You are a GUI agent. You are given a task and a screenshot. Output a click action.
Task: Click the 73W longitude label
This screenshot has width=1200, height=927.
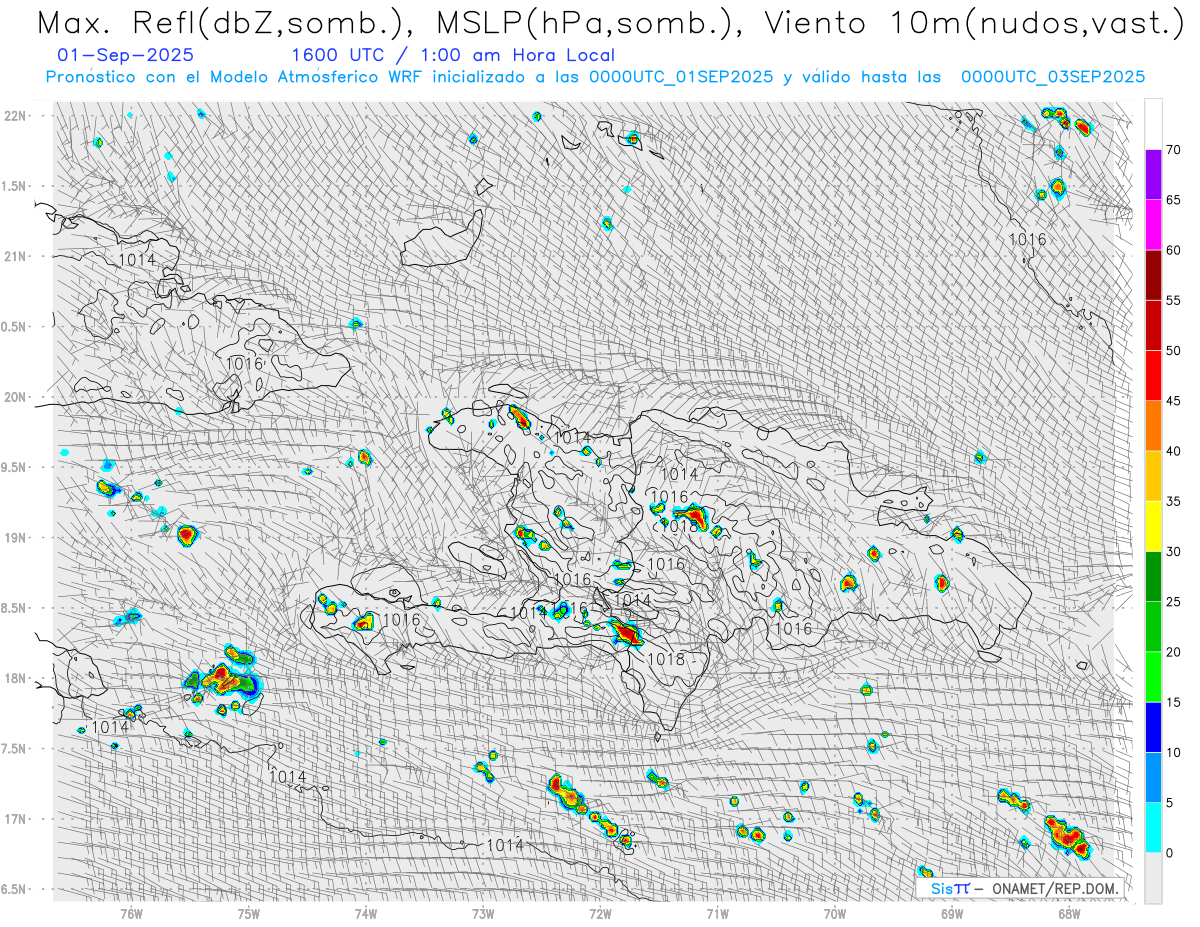coord(483,912)
